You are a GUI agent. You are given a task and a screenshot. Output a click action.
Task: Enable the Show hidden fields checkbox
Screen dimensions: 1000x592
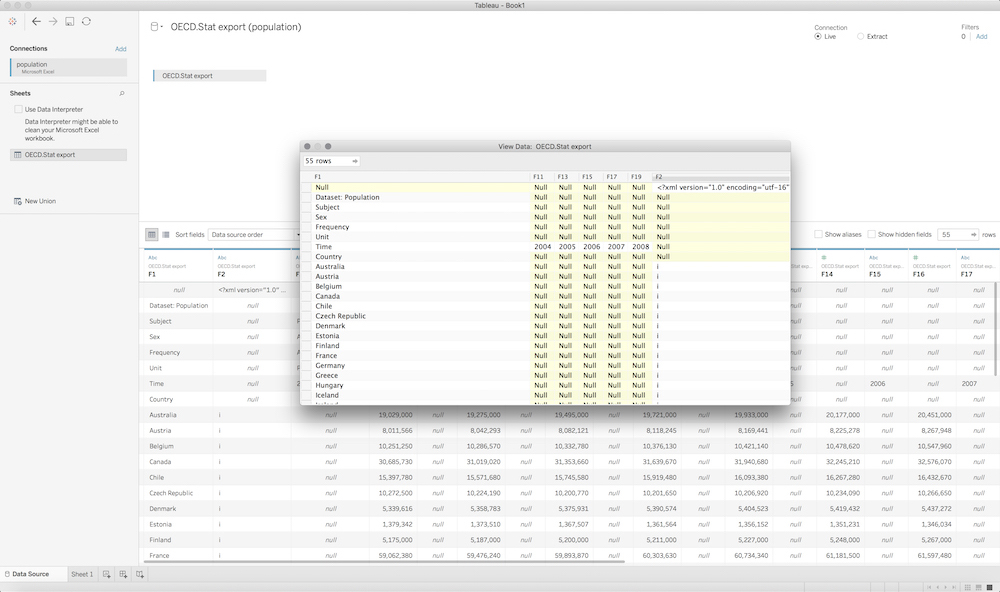coord(871,234)
